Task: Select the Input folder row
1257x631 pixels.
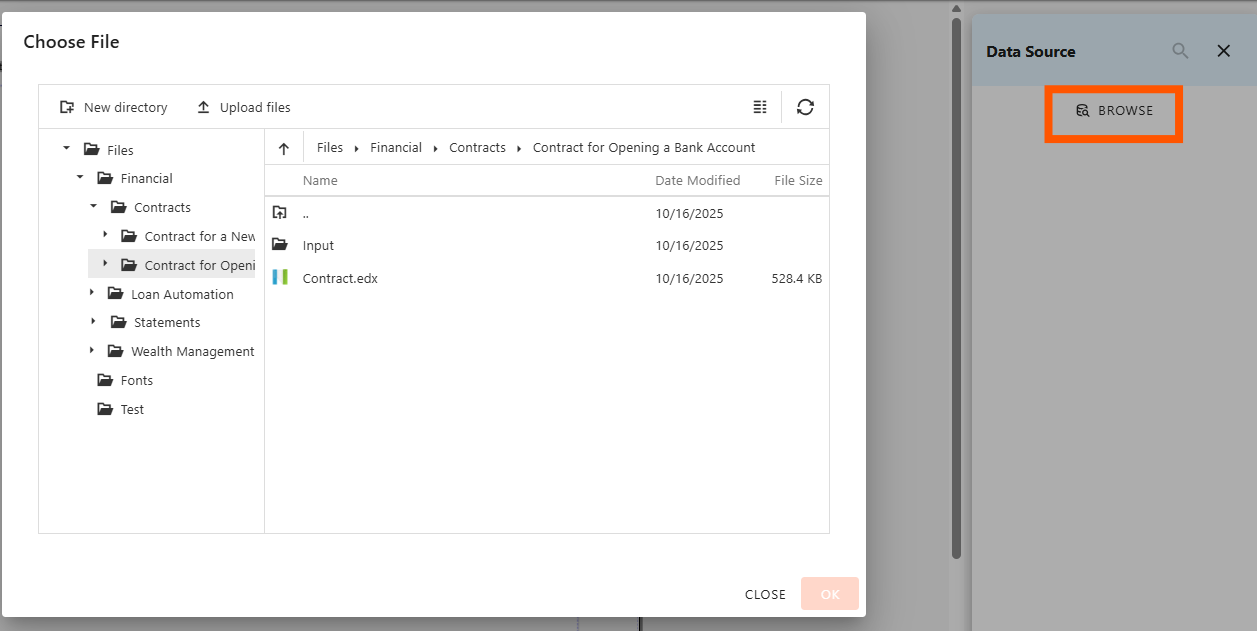Action: (x=547, y=245)
